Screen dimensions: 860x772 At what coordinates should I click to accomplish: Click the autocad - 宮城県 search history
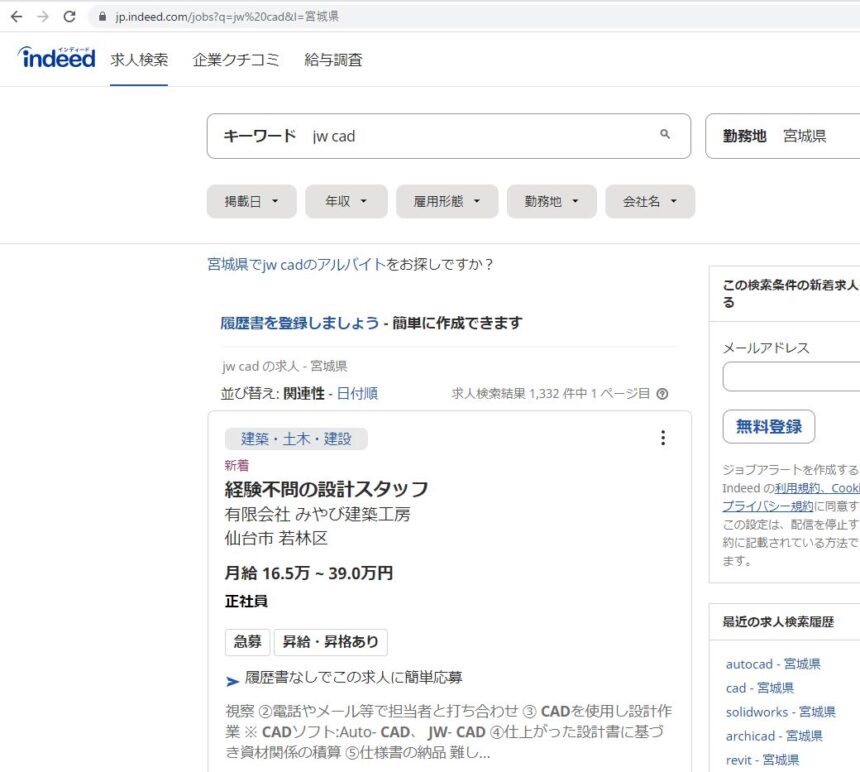tap(773, 664)
